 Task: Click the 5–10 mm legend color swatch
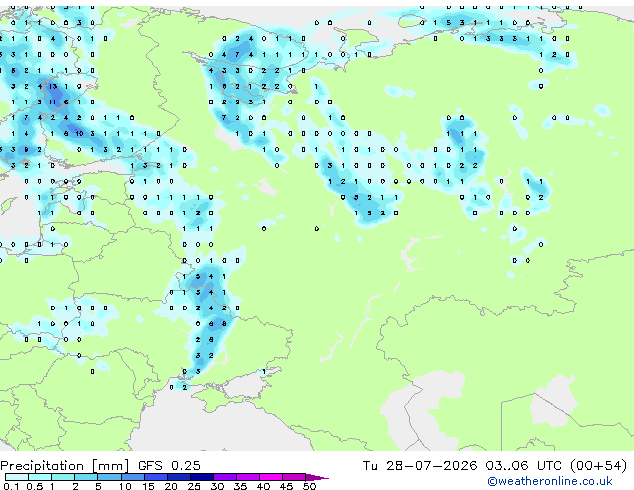point(109,477)
